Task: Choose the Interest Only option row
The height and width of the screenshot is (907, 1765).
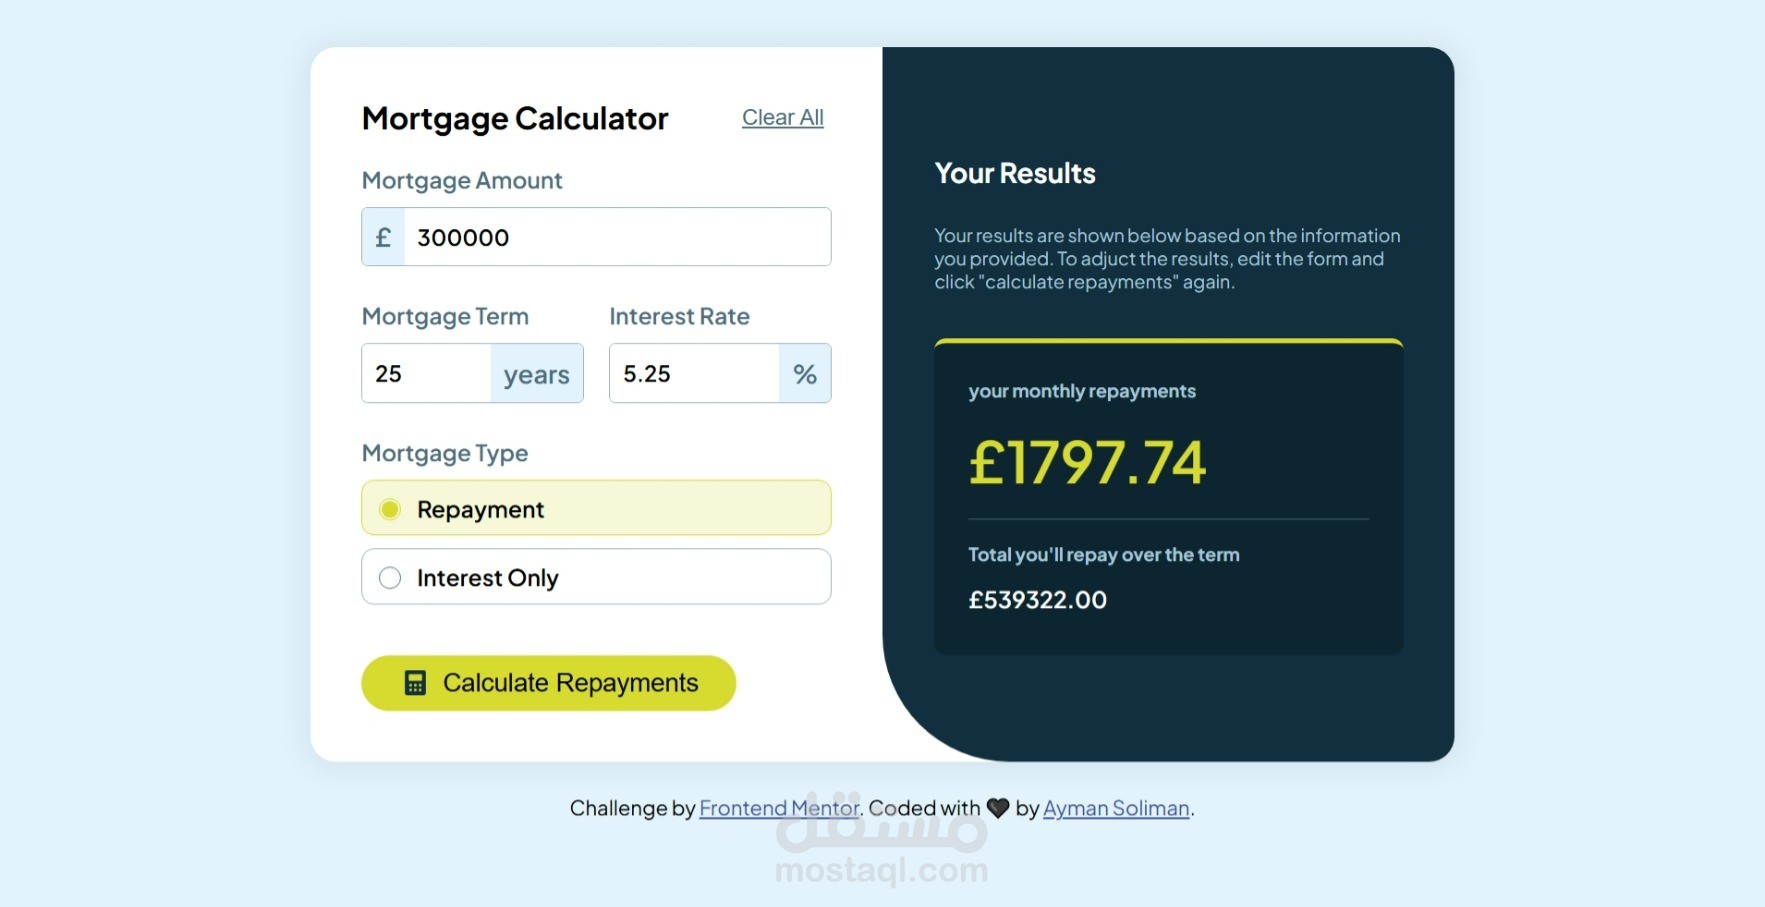Action: pyautogui.click(x=596, y=577)
